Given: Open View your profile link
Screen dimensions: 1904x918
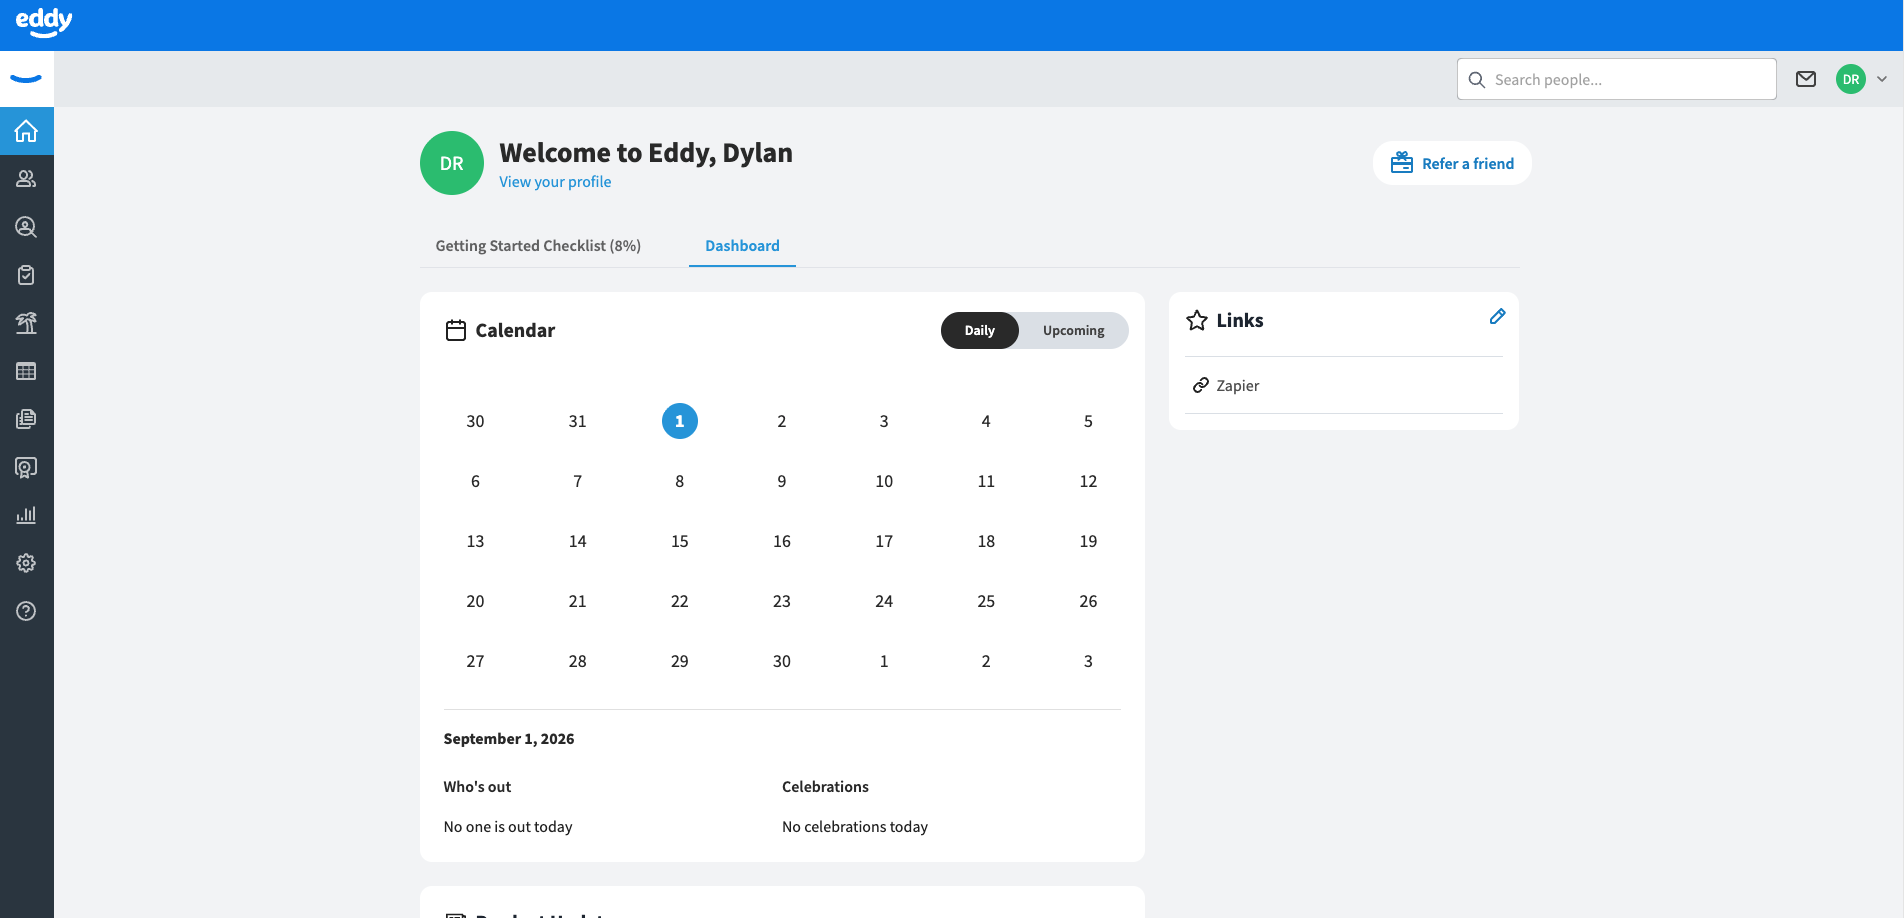Looking at the screenshot, I should tap(555, 182).
